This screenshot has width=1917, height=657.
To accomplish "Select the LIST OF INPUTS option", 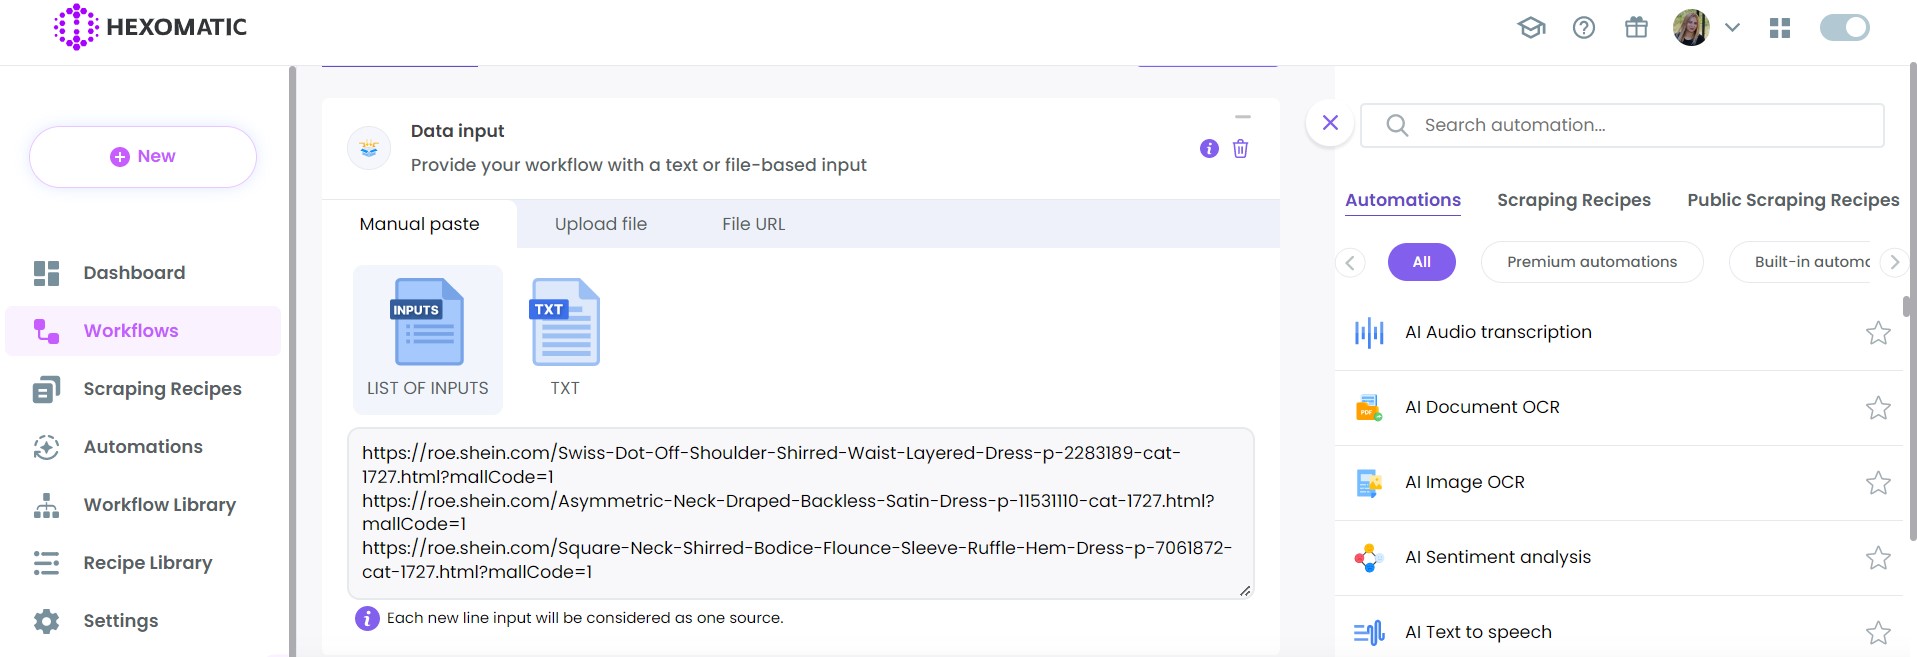I will click(428, 338).
